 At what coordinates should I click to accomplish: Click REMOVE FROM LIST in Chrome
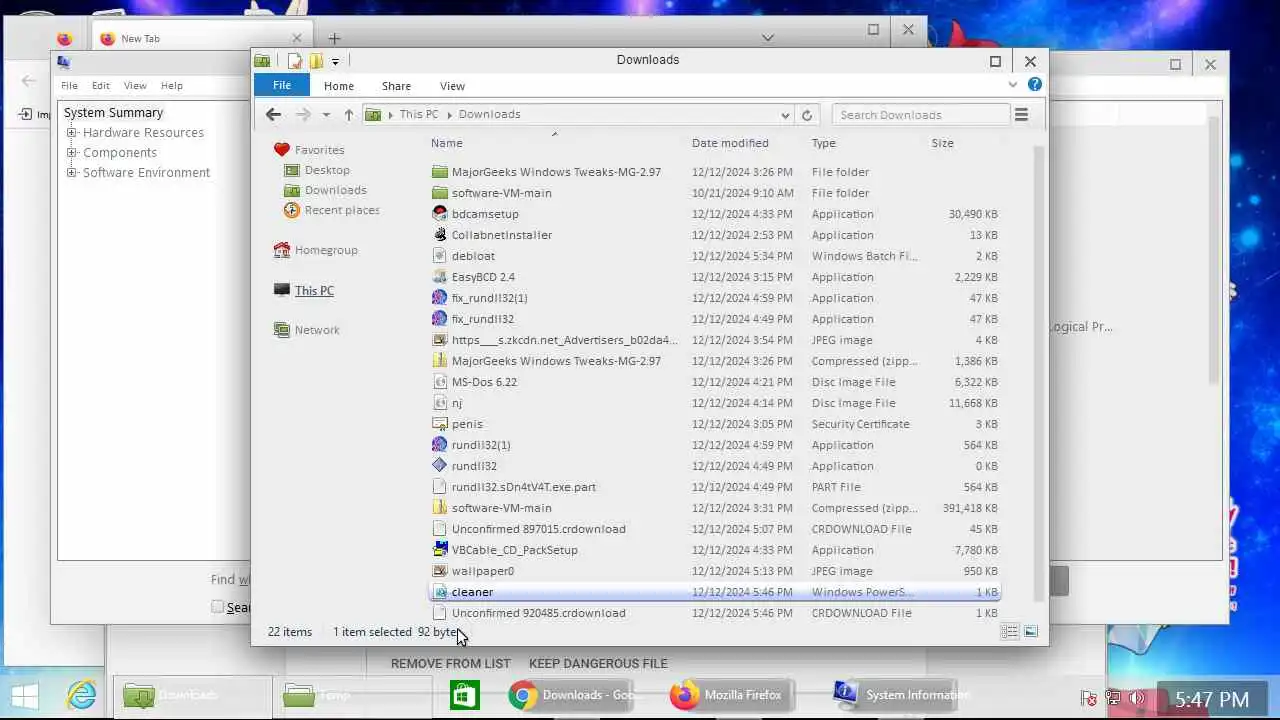pyautogui.click(x=450, y=663)
